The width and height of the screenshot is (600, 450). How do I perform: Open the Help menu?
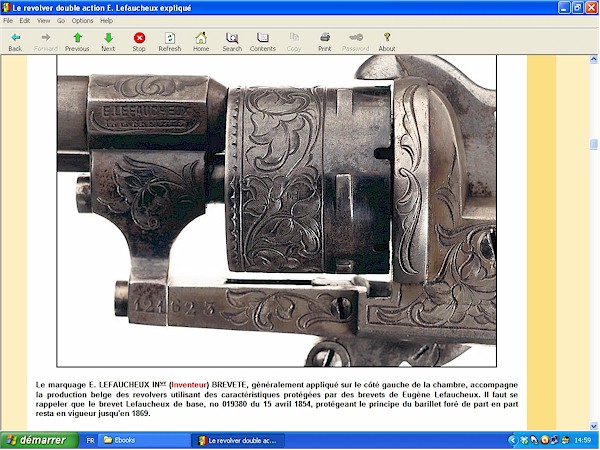[x=106, y=21]
